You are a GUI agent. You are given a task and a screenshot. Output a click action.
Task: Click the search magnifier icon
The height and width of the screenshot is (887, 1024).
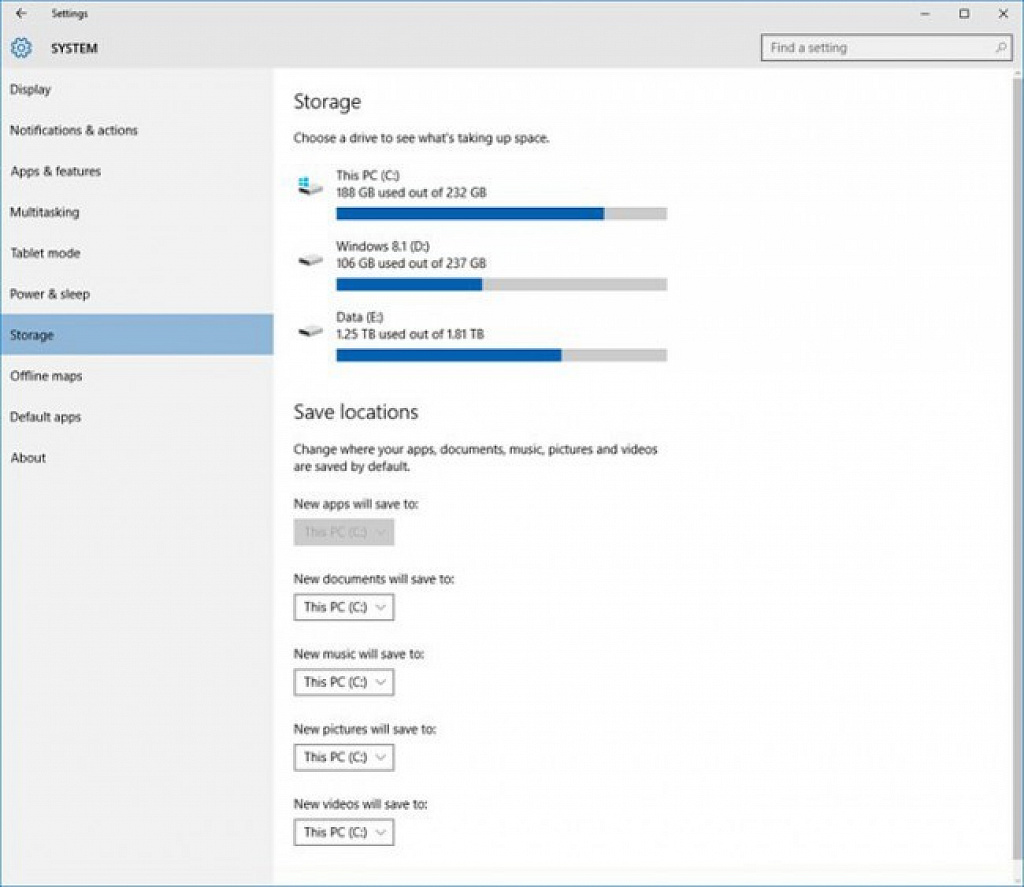pos(1000,48)
